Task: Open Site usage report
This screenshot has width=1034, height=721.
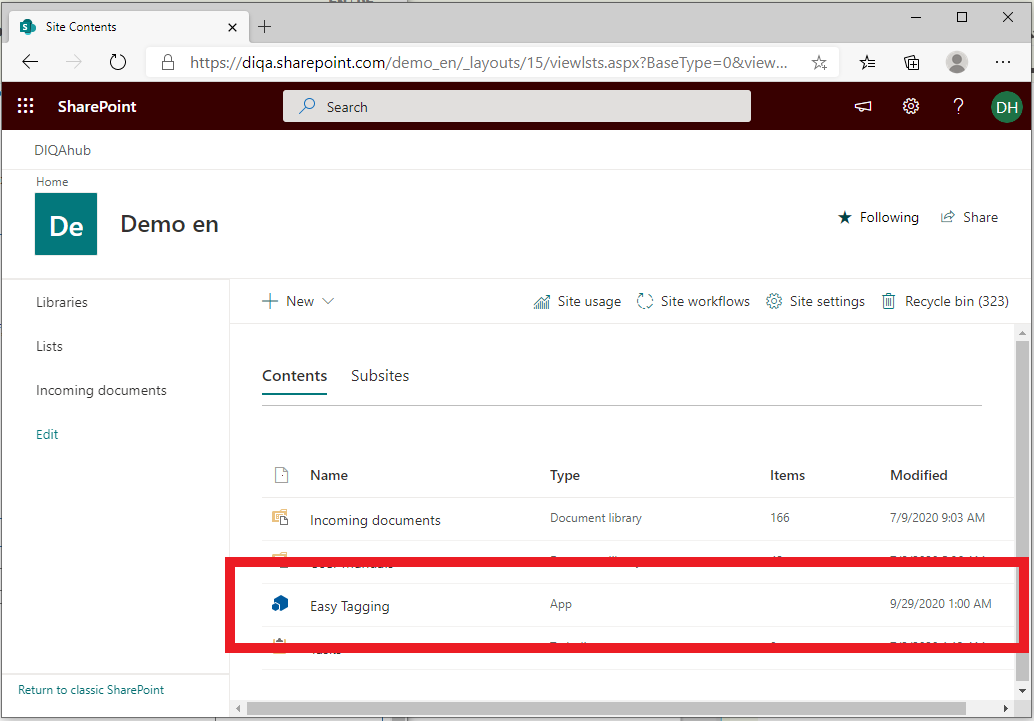Action: pyautogui.click(x=577, y=301)
